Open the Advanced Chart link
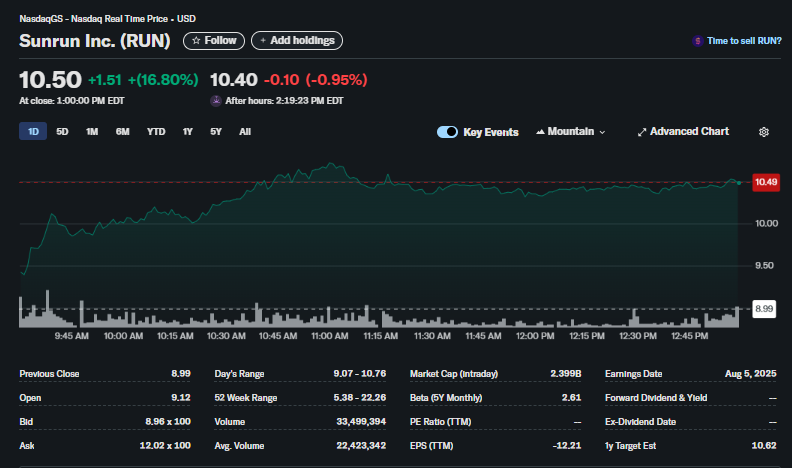 (x=683, y=131)
